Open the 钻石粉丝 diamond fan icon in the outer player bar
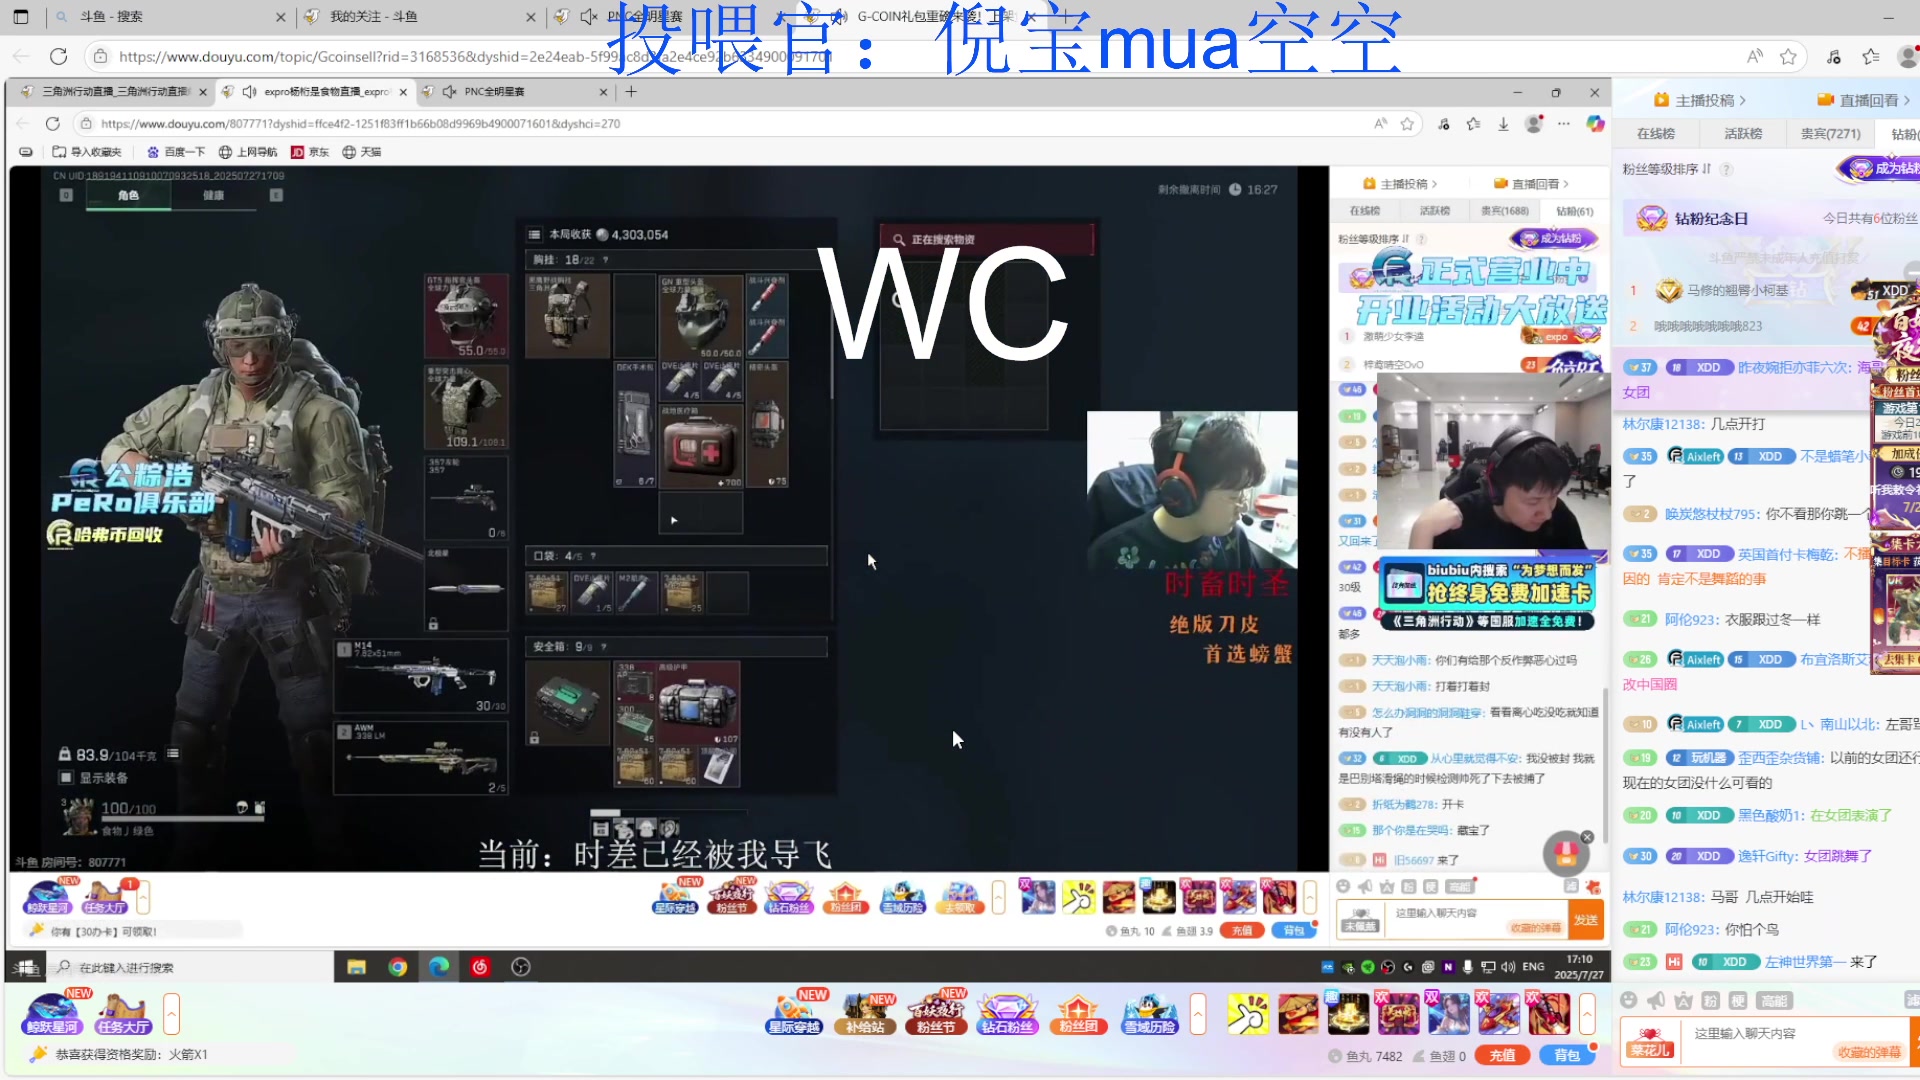This screenshot has height=1080, width=1920. 1007,1014
